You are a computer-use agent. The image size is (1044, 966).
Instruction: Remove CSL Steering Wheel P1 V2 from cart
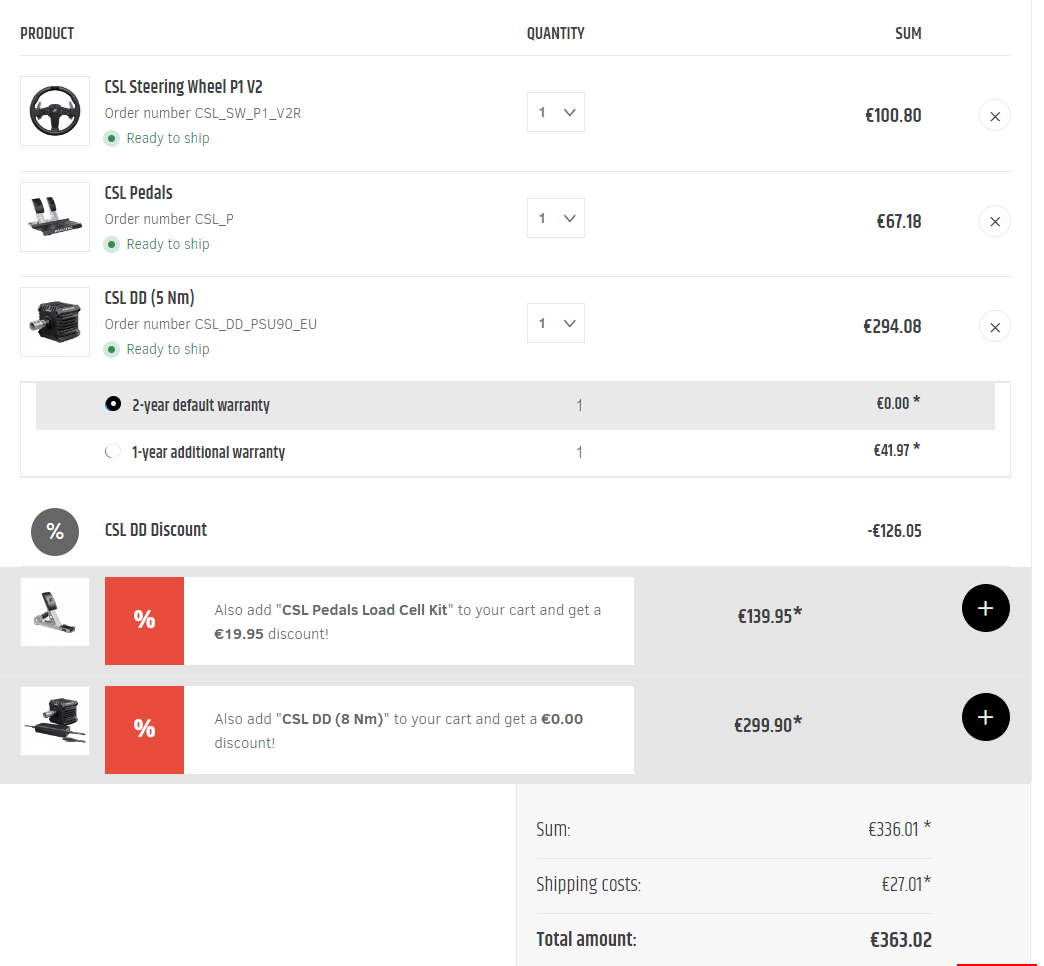994,116
